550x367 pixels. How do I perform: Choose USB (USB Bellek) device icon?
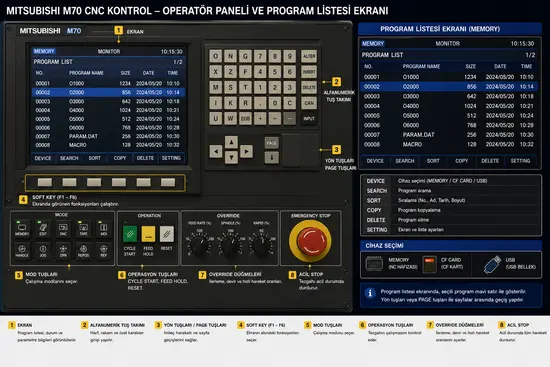point(492,264)
